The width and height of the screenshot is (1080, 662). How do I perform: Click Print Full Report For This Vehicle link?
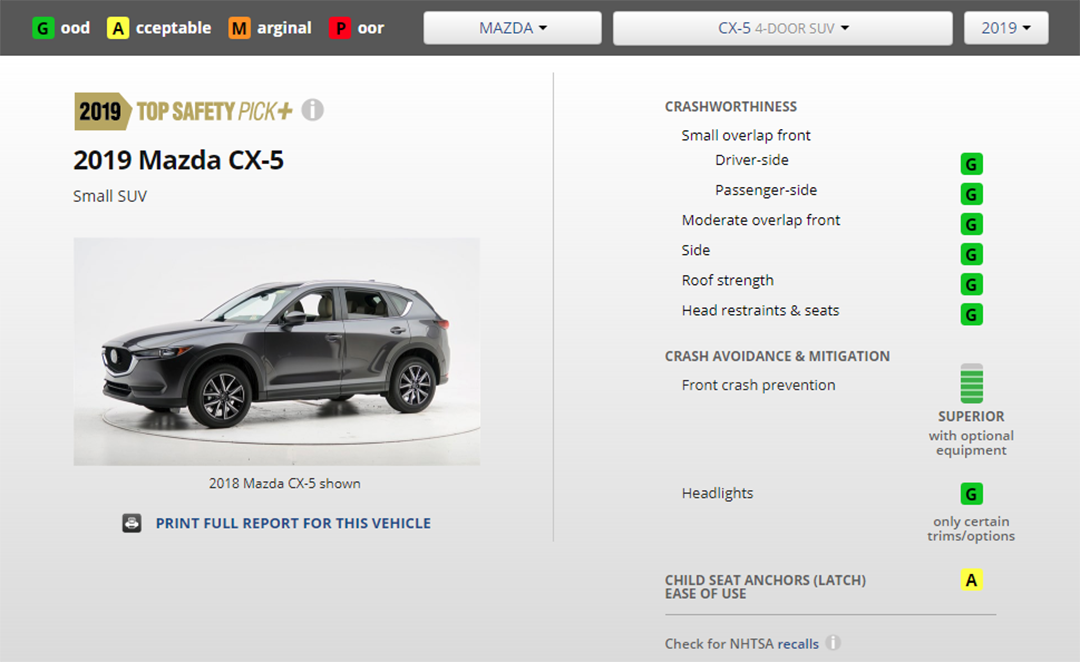293,523
